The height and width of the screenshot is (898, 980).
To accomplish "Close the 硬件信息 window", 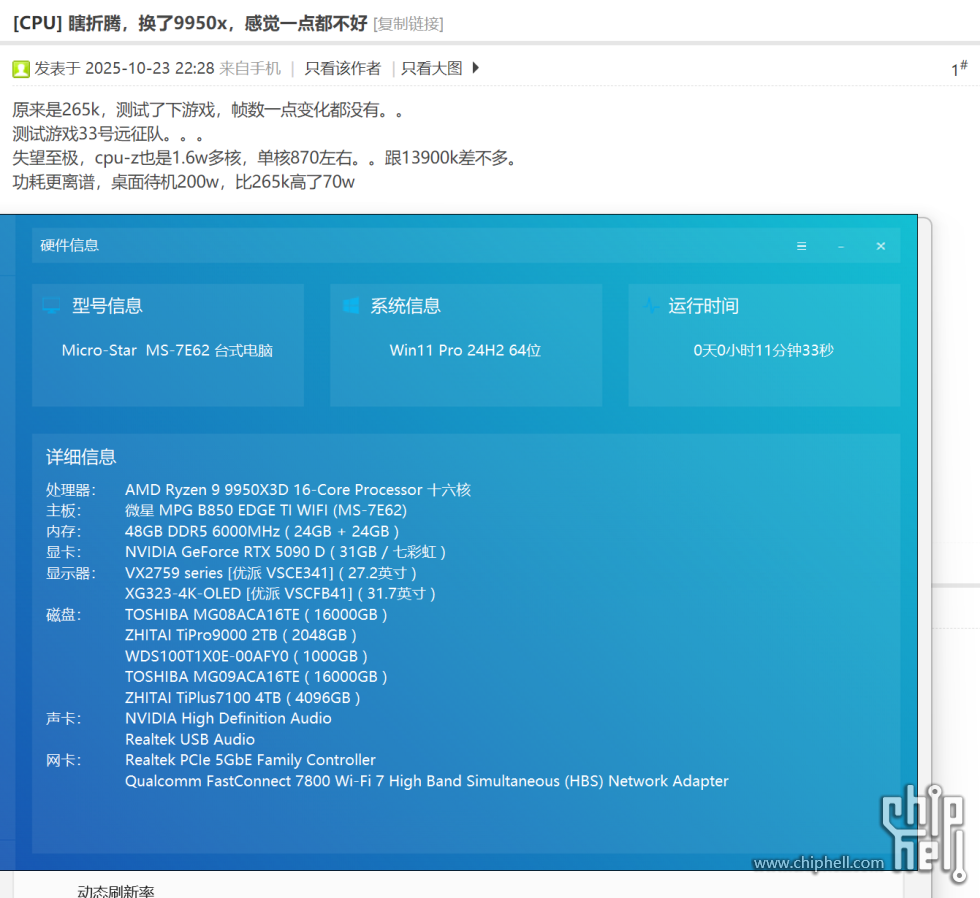I will [x=880, y=246].
